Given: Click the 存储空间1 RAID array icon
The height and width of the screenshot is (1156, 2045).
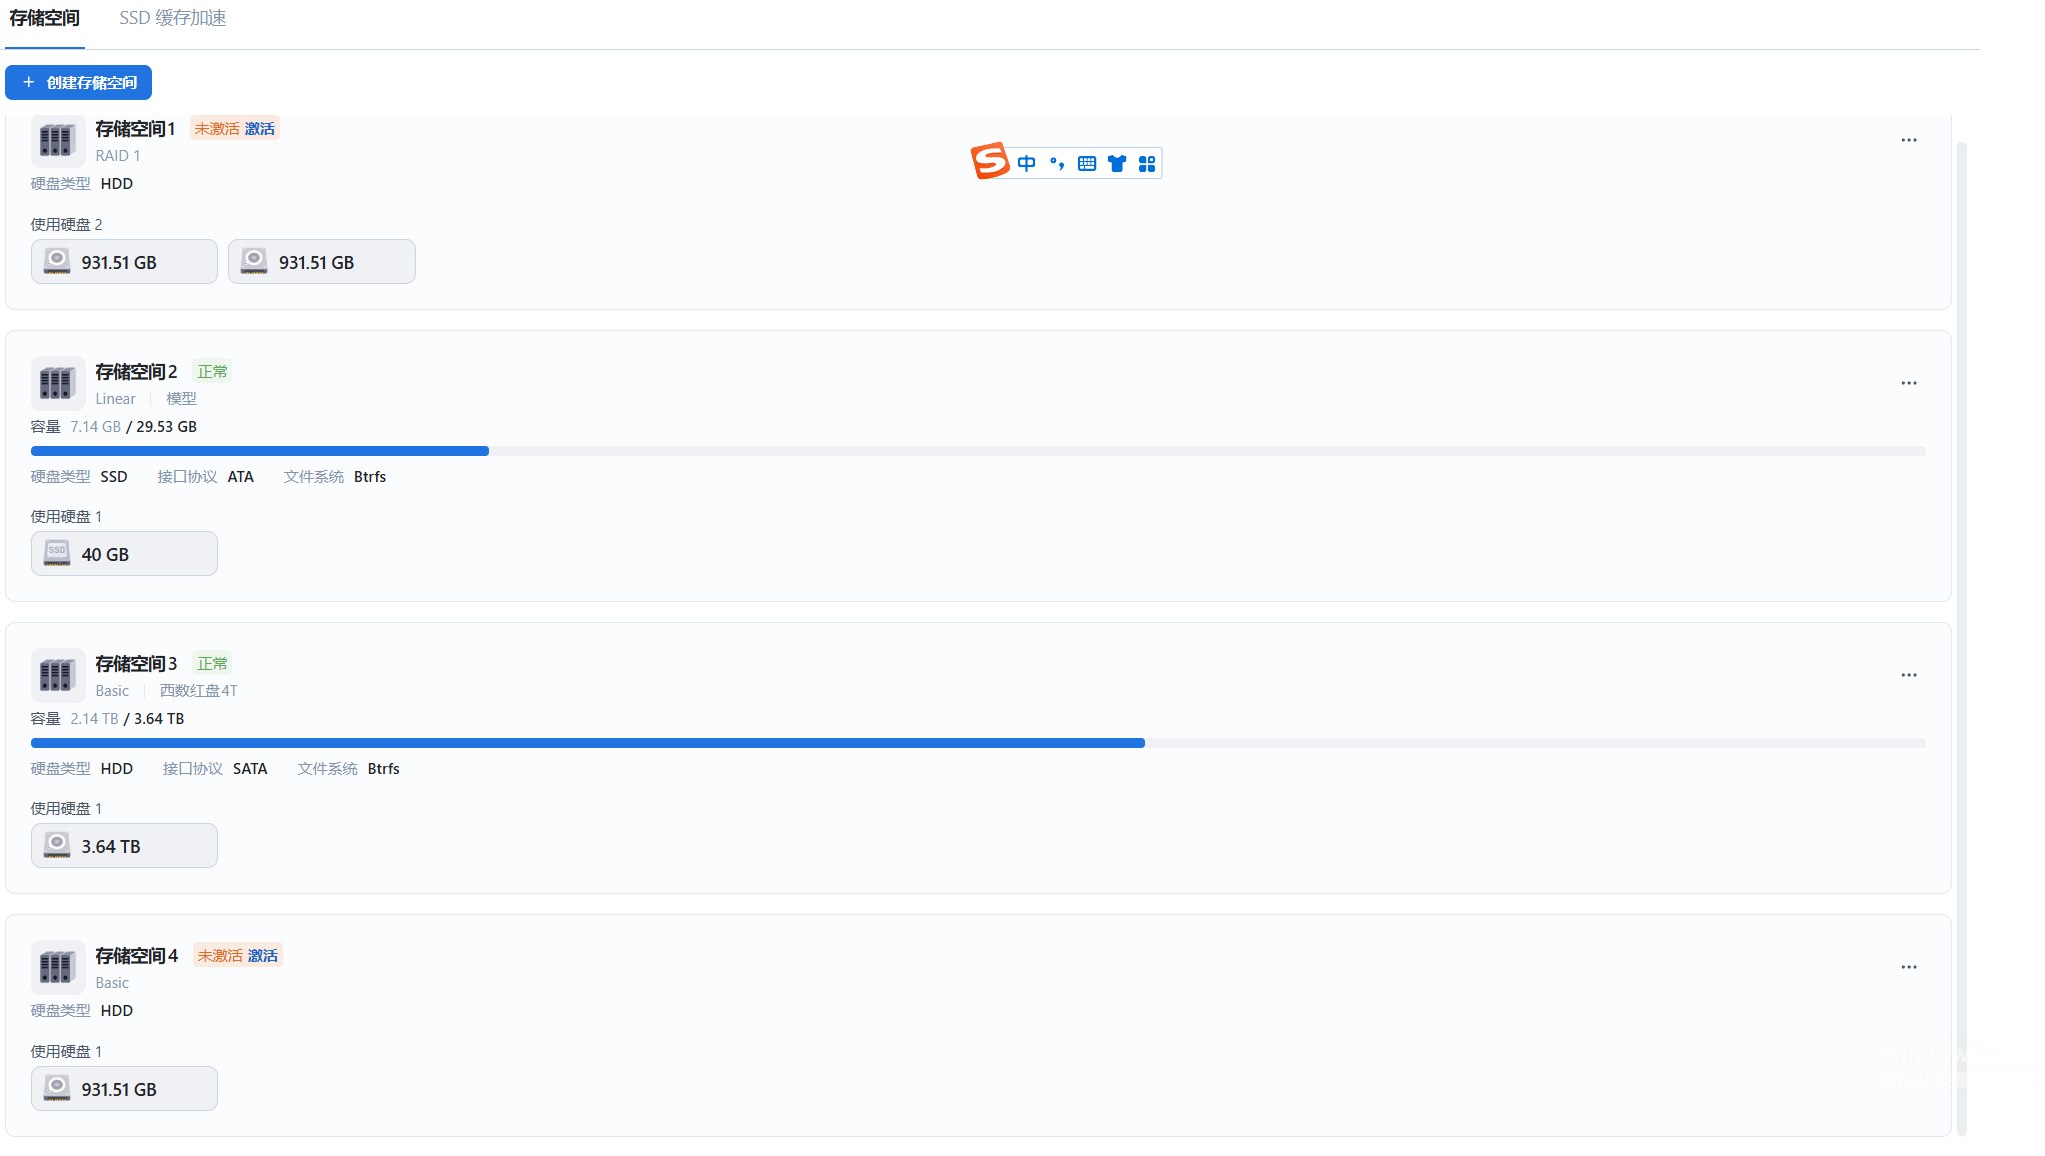Looking at the screenshot, I should point(57,140).
